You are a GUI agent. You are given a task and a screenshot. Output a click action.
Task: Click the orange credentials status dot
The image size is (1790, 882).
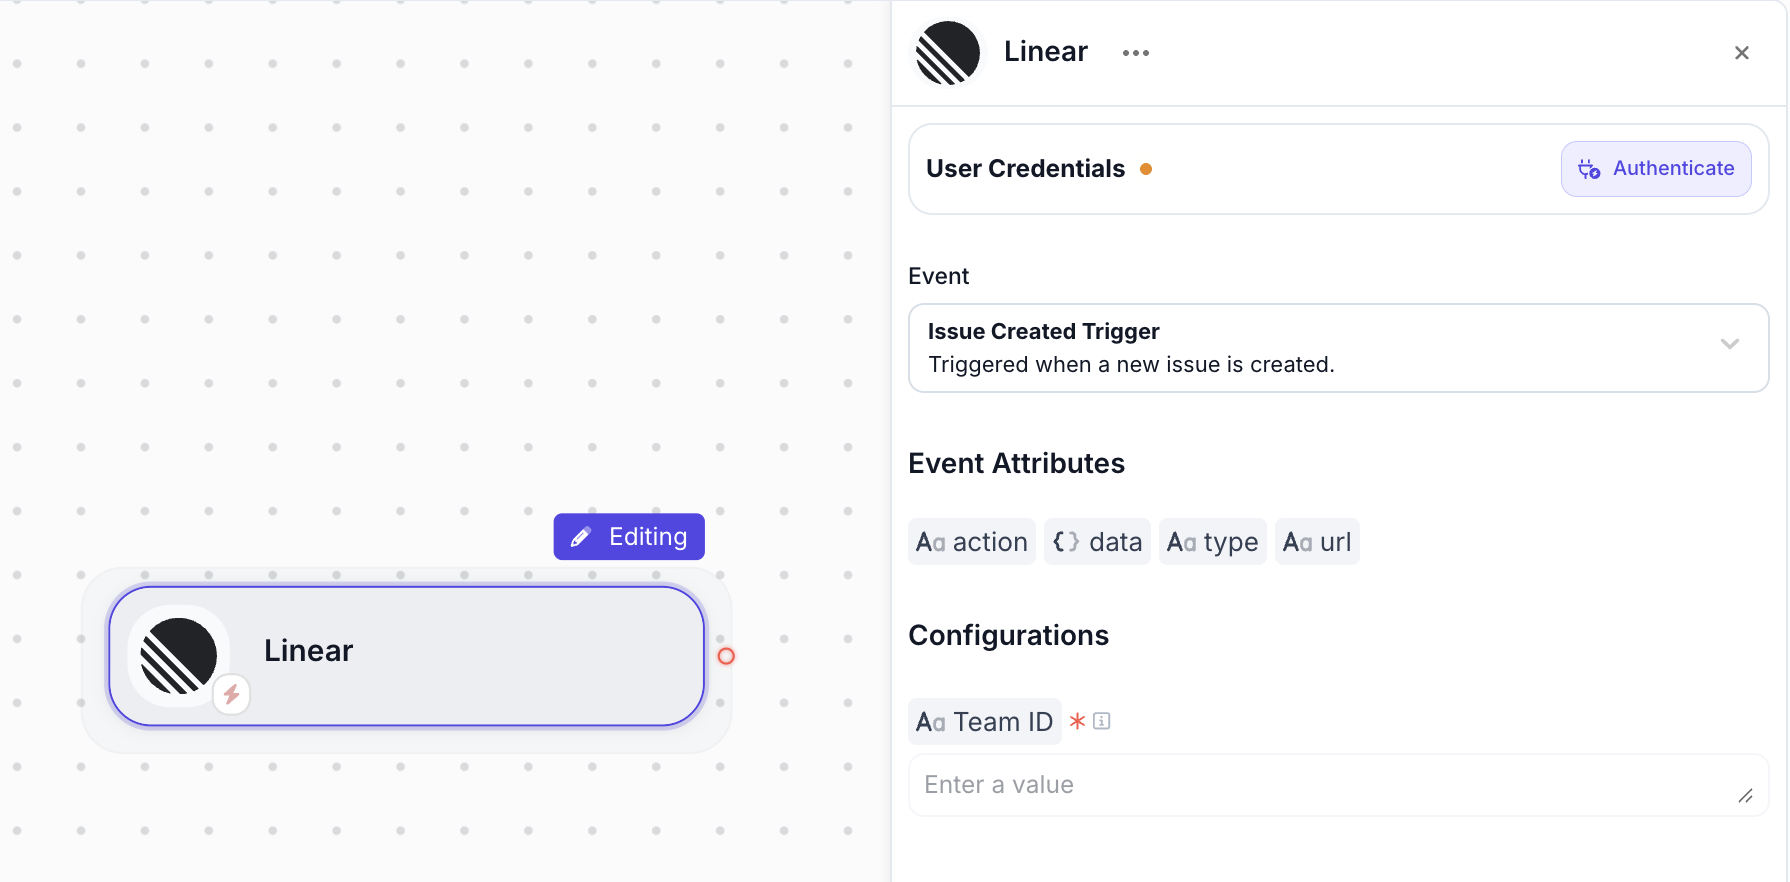1146,169
